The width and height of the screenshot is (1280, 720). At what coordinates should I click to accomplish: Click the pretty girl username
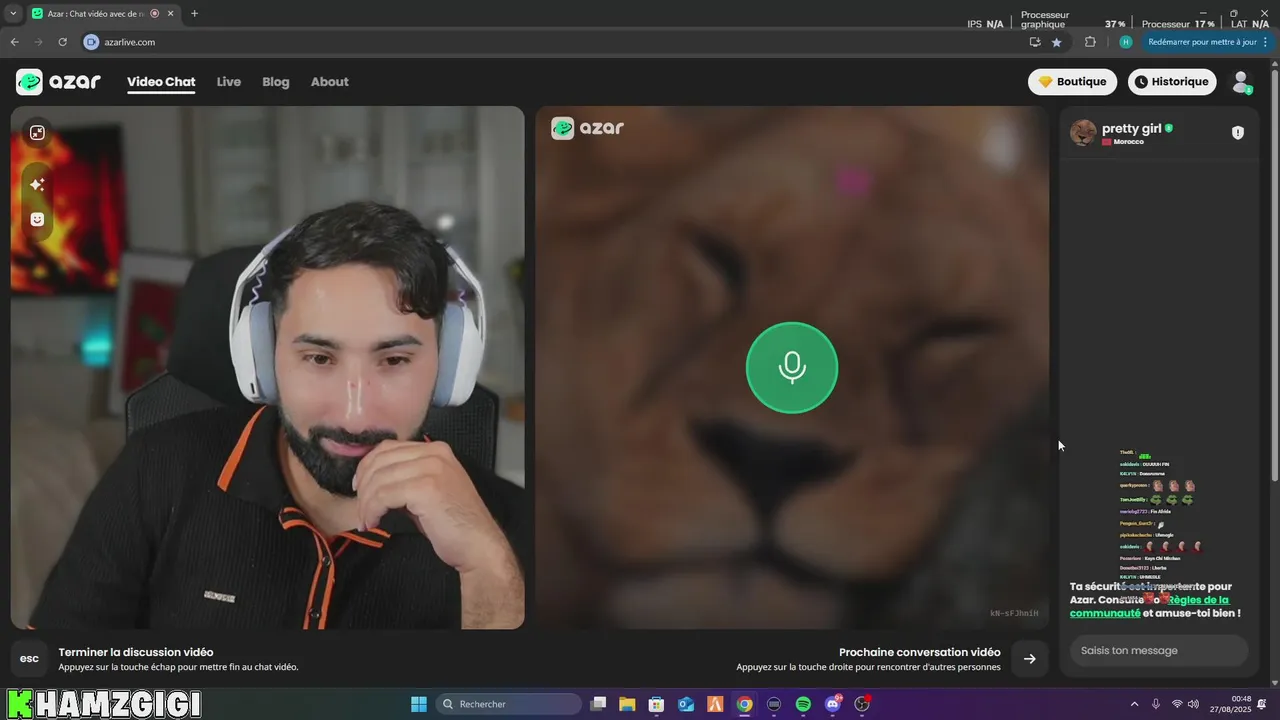click(x=1132, y=128)
